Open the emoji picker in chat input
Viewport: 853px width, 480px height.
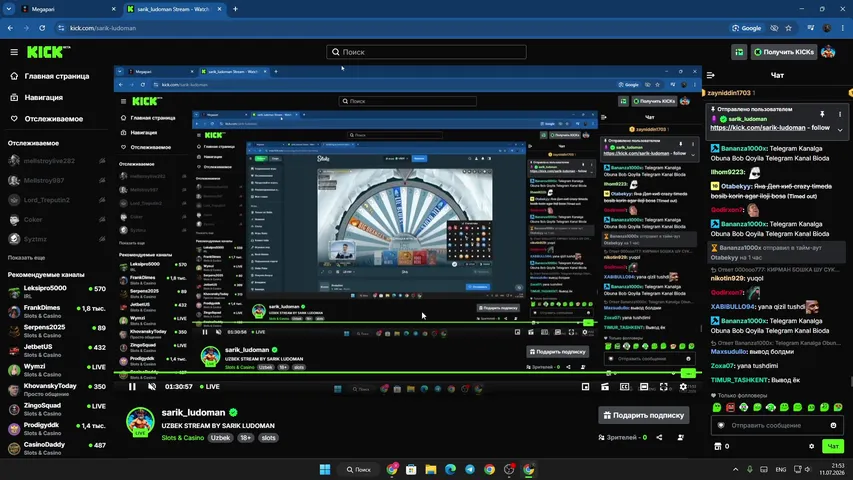833,425
